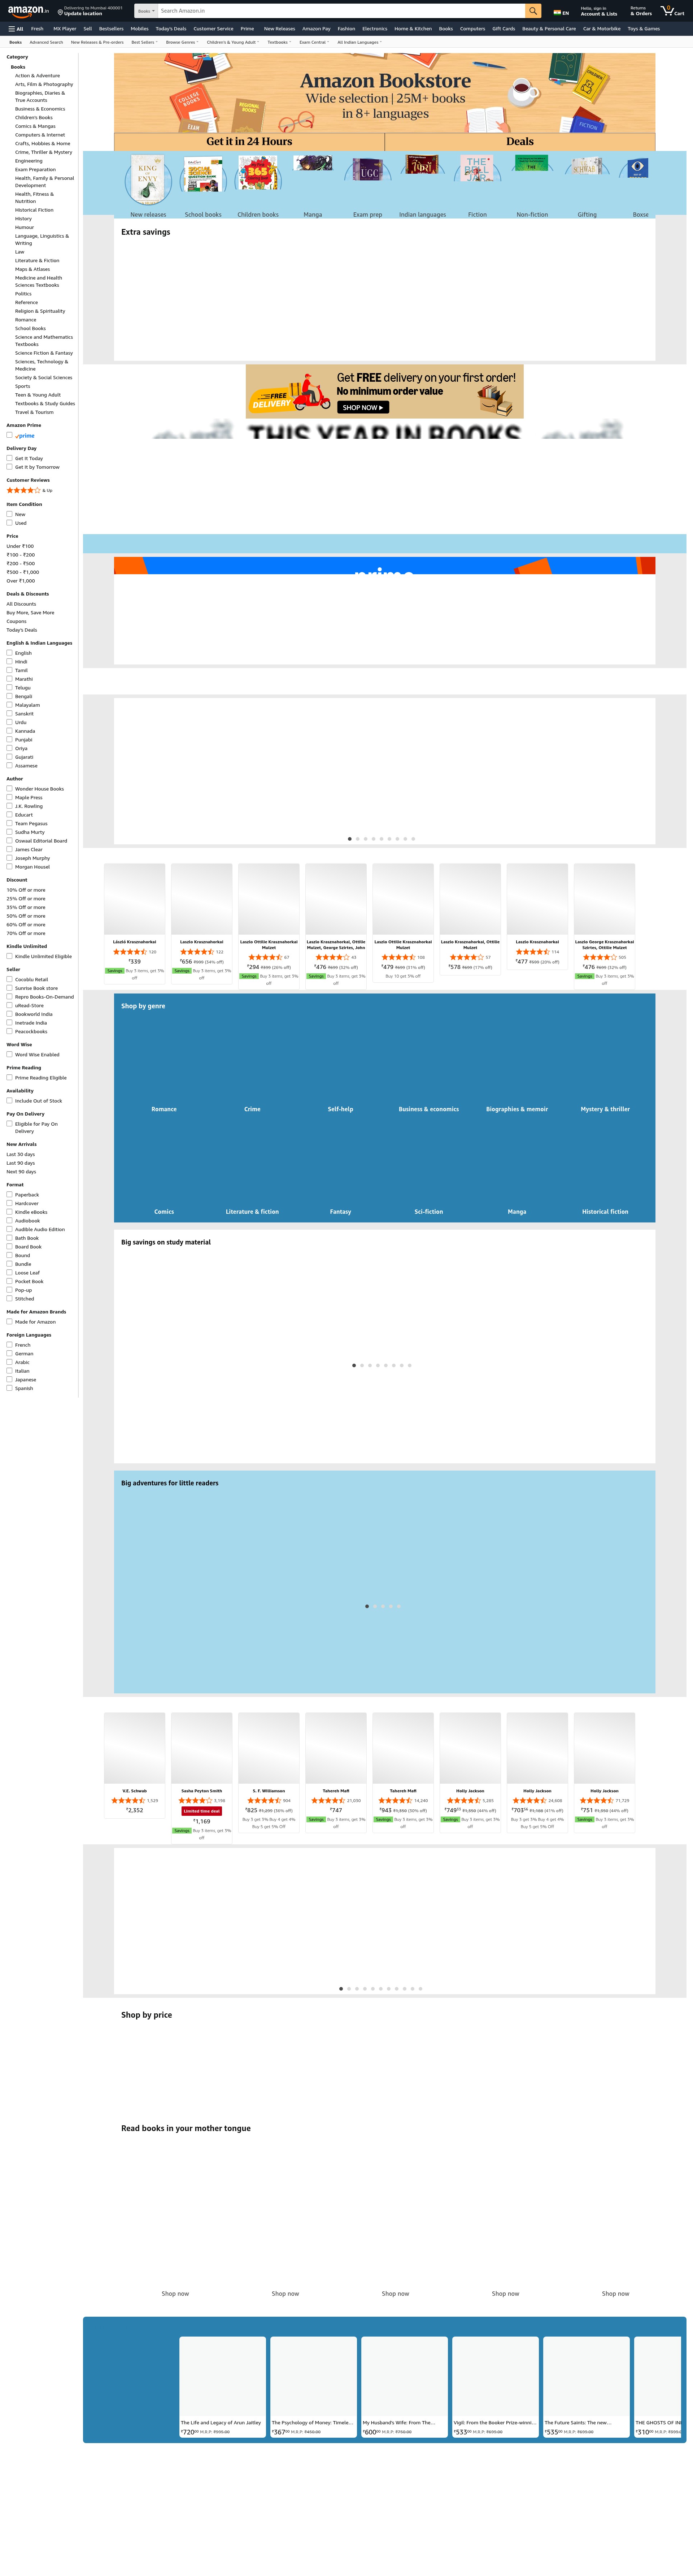Open Amazon Pay nav item

click(316, 29)
